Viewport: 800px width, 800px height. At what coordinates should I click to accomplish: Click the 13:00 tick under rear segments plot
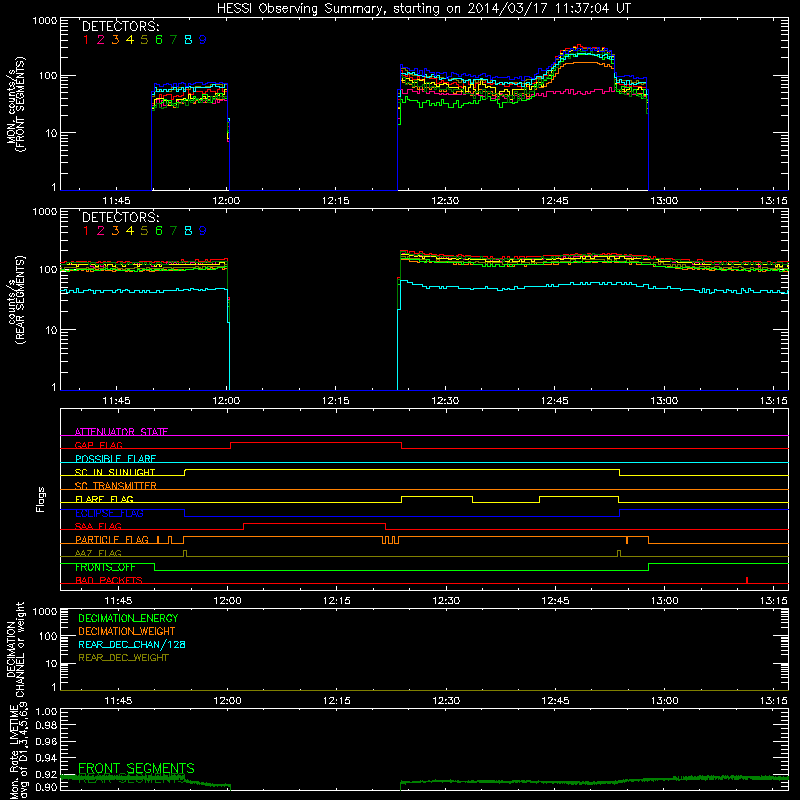pos(664,401)
